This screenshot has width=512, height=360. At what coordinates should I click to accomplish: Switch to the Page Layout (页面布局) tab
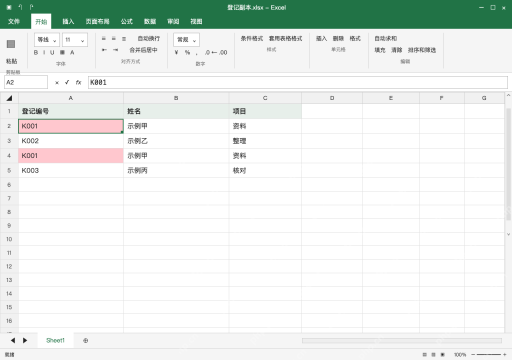click(x=97, y=21)
